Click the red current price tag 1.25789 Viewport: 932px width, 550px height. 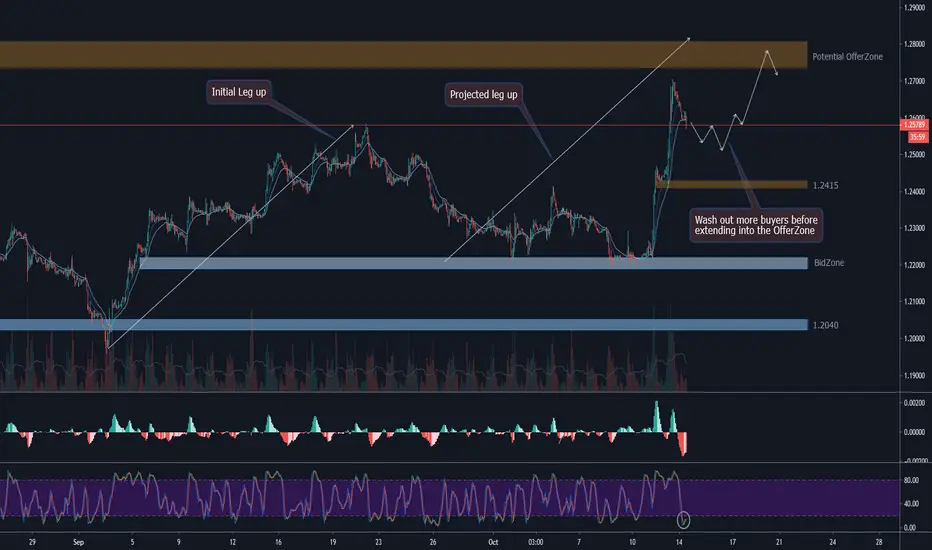(914, 125)
